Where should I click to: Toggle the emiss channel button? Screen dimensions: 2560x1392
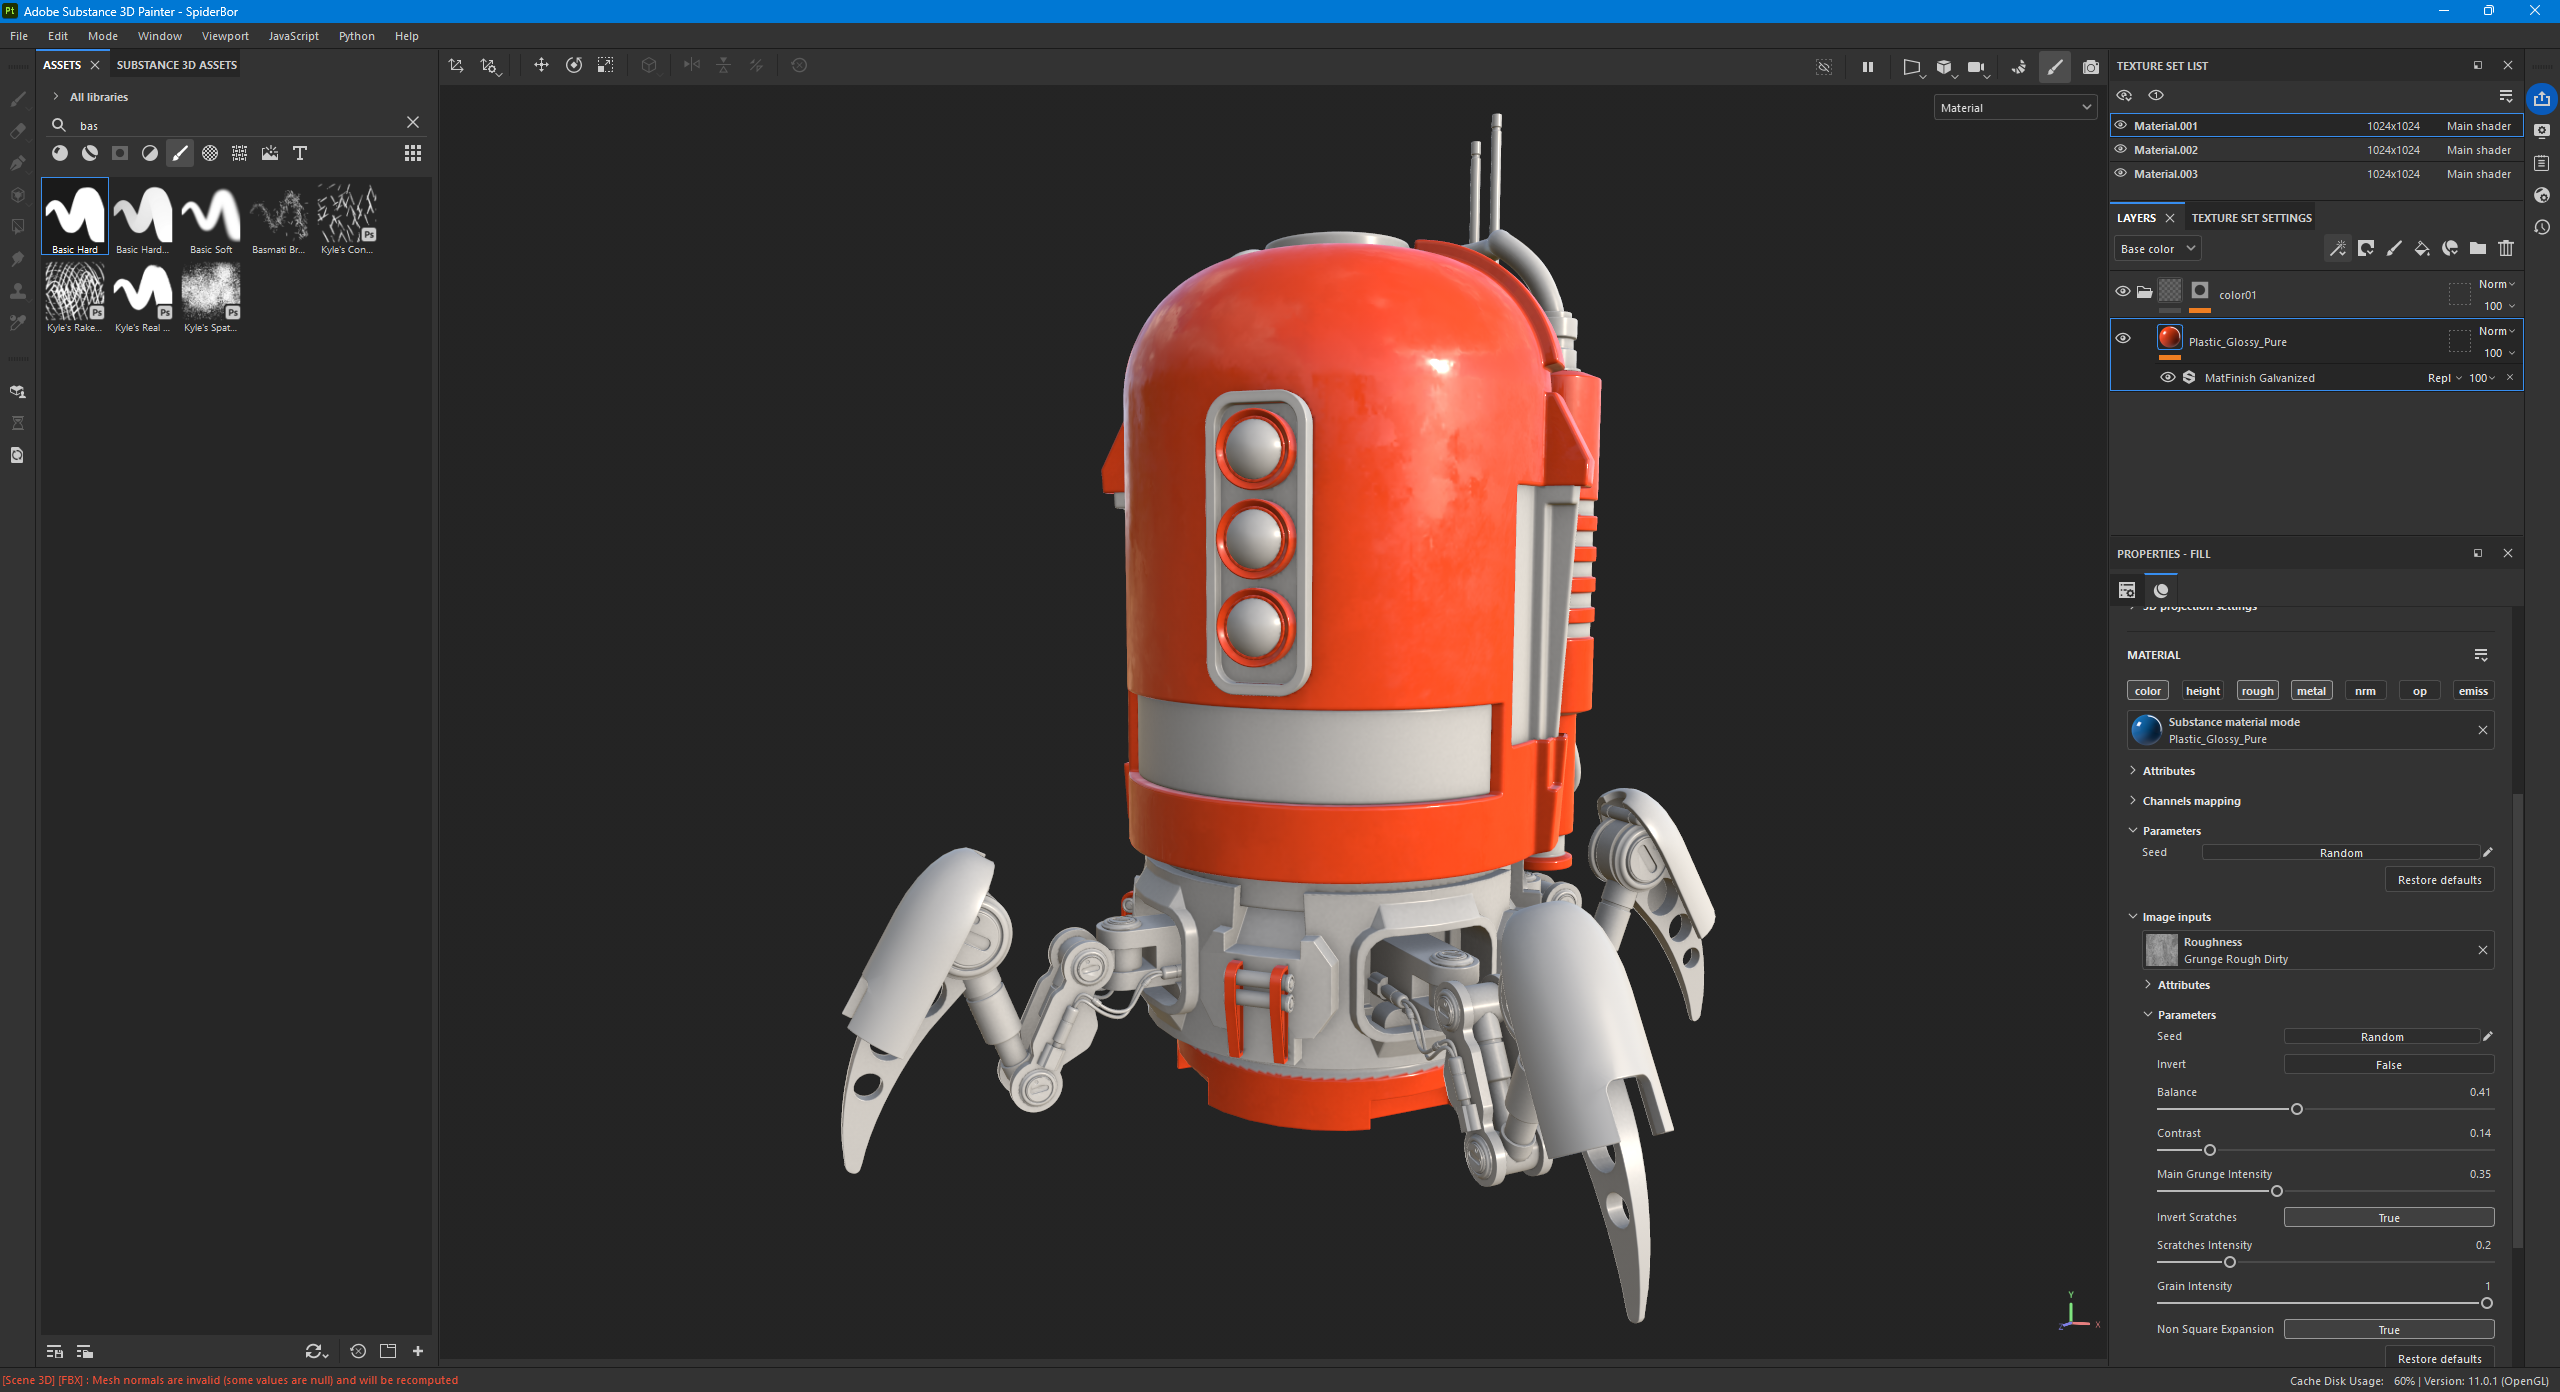[2473, 691]
